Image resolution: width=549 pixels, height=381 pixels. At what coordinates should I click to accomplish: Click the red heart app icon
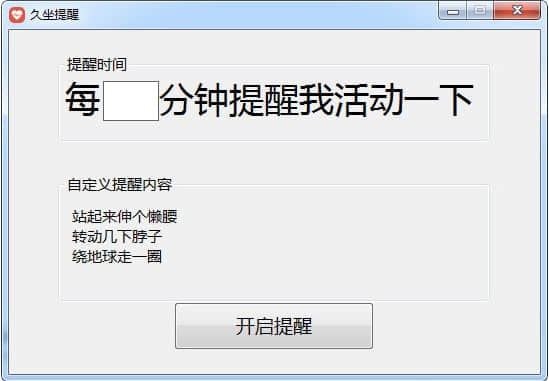click(x=16, y=15)
